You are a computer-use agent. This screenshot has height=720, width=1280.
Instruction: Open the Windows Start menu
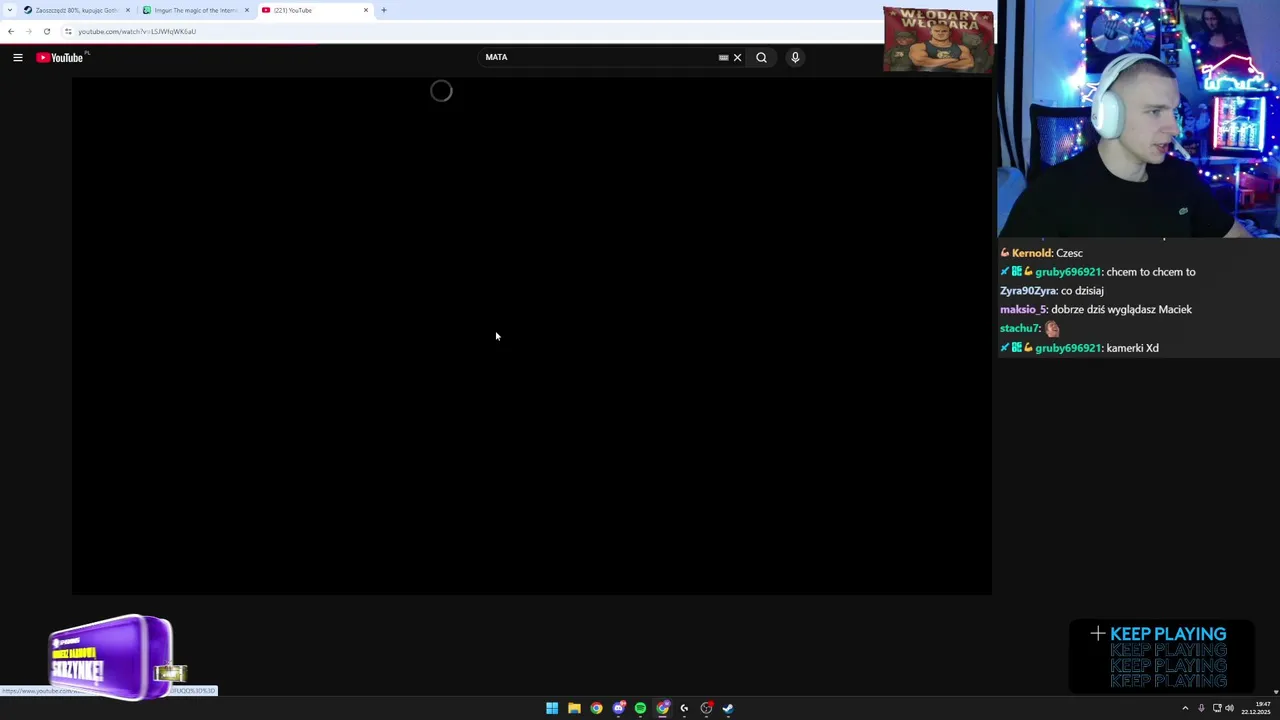(x=552, y=708)
